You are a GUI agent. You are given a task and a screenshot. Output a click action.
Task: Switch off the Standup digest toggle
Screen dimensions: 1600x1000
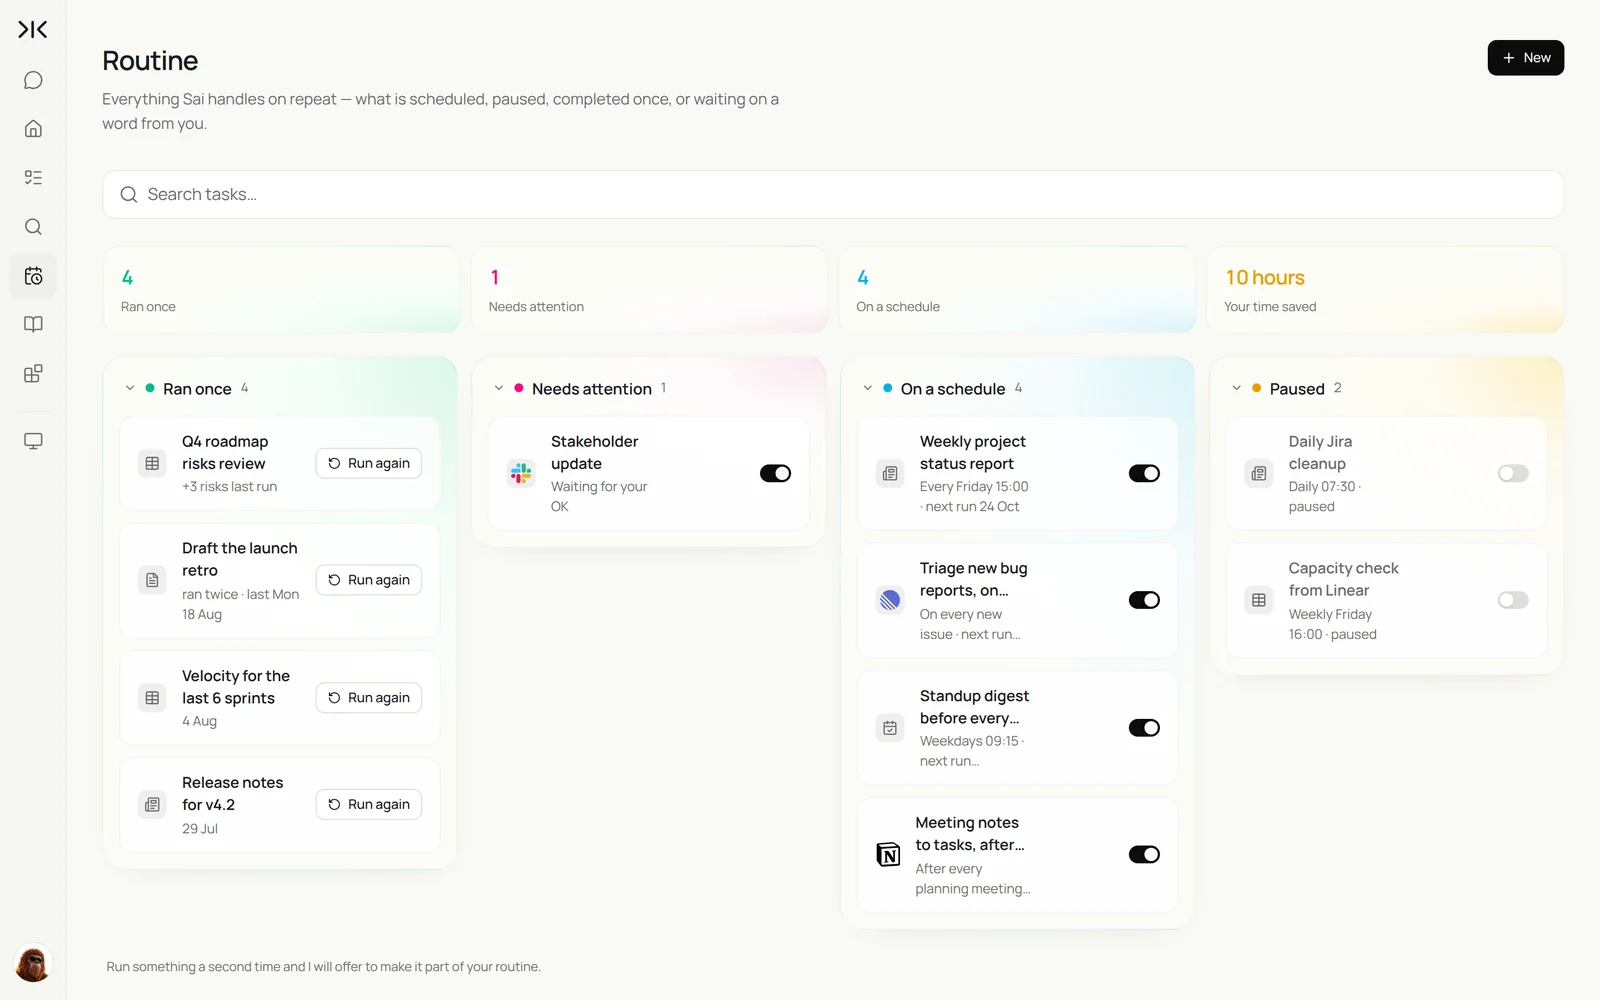[1144, 728]
